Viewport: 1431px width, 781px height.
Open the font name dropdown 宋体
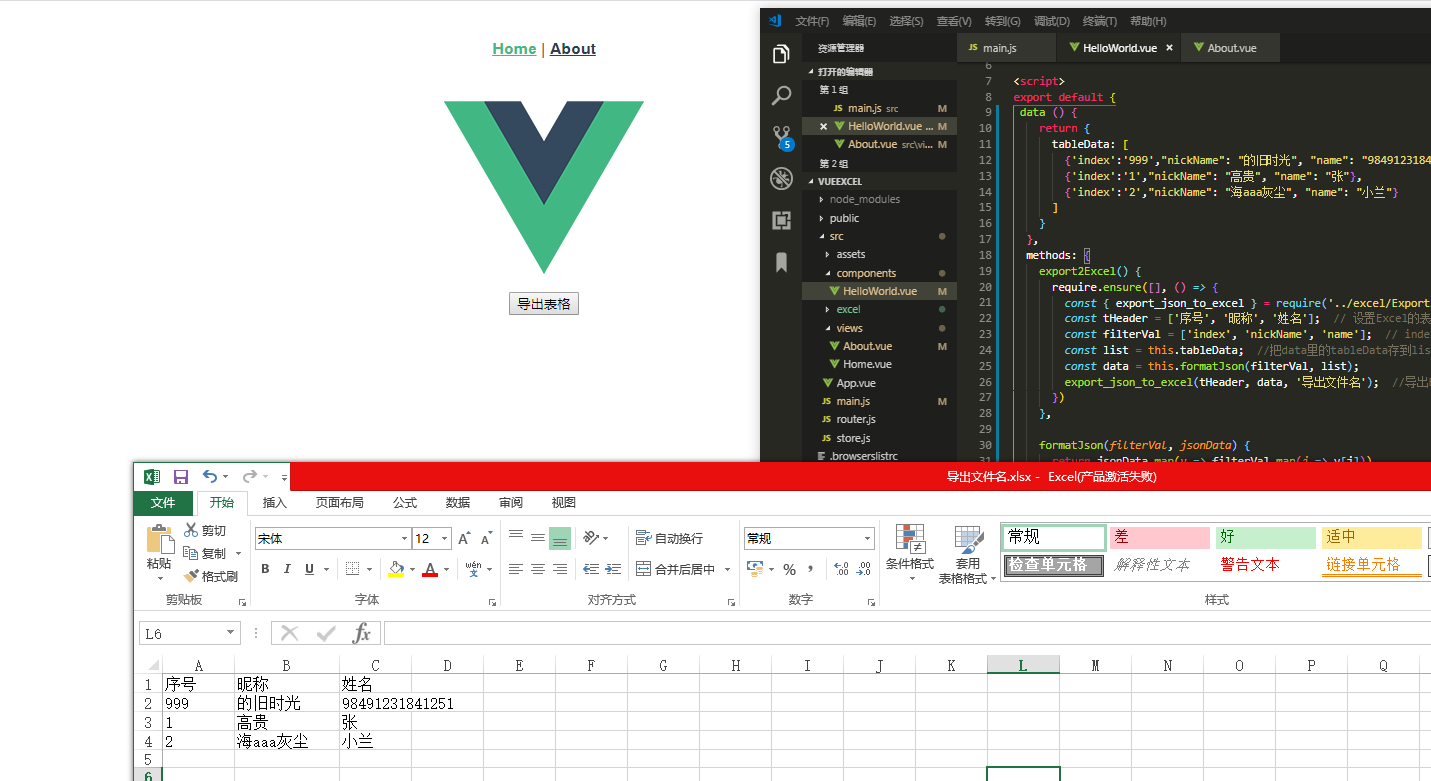click(x=405, y=538)
